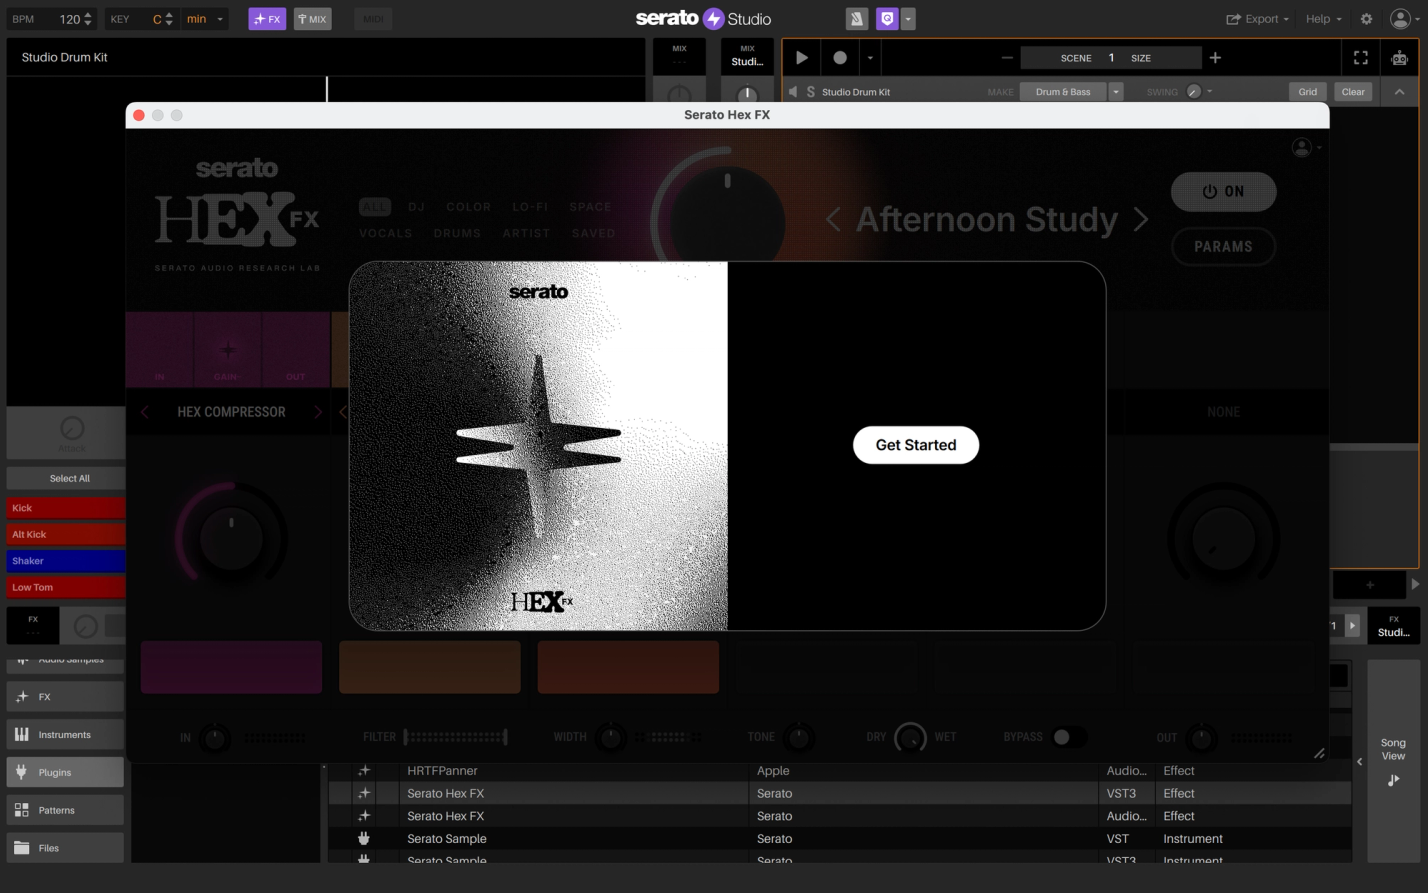
Task: Open Song View via its note icon
Action: [1393, 780]
